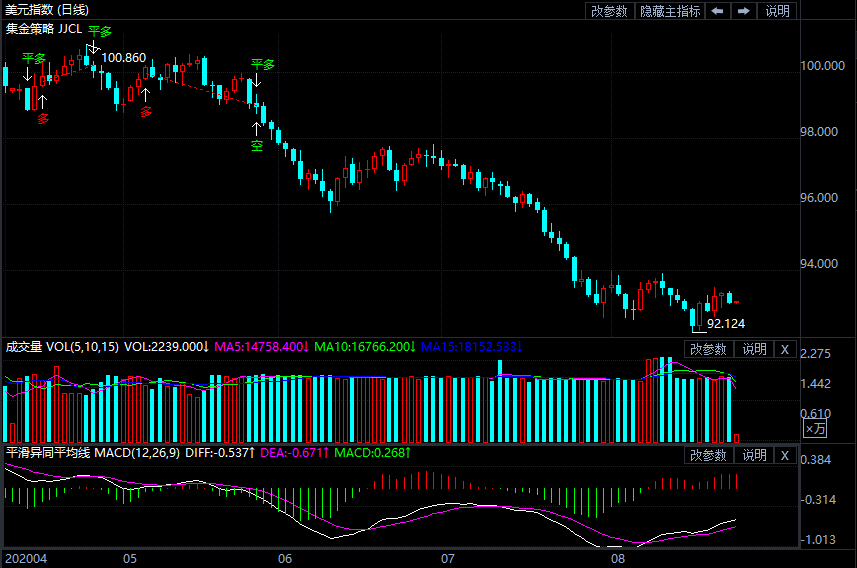Show 说明 for the volume indicator
The height and width of the screenshot is (568, 857).
[753, 349]
